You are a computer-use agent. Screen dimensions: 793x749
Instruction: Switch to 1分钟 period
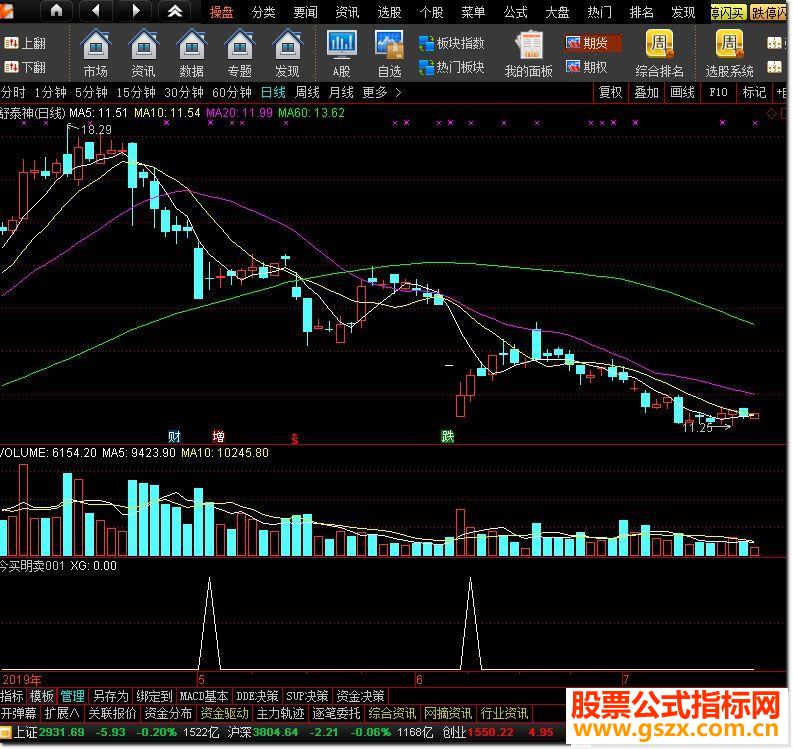[51, 93]
